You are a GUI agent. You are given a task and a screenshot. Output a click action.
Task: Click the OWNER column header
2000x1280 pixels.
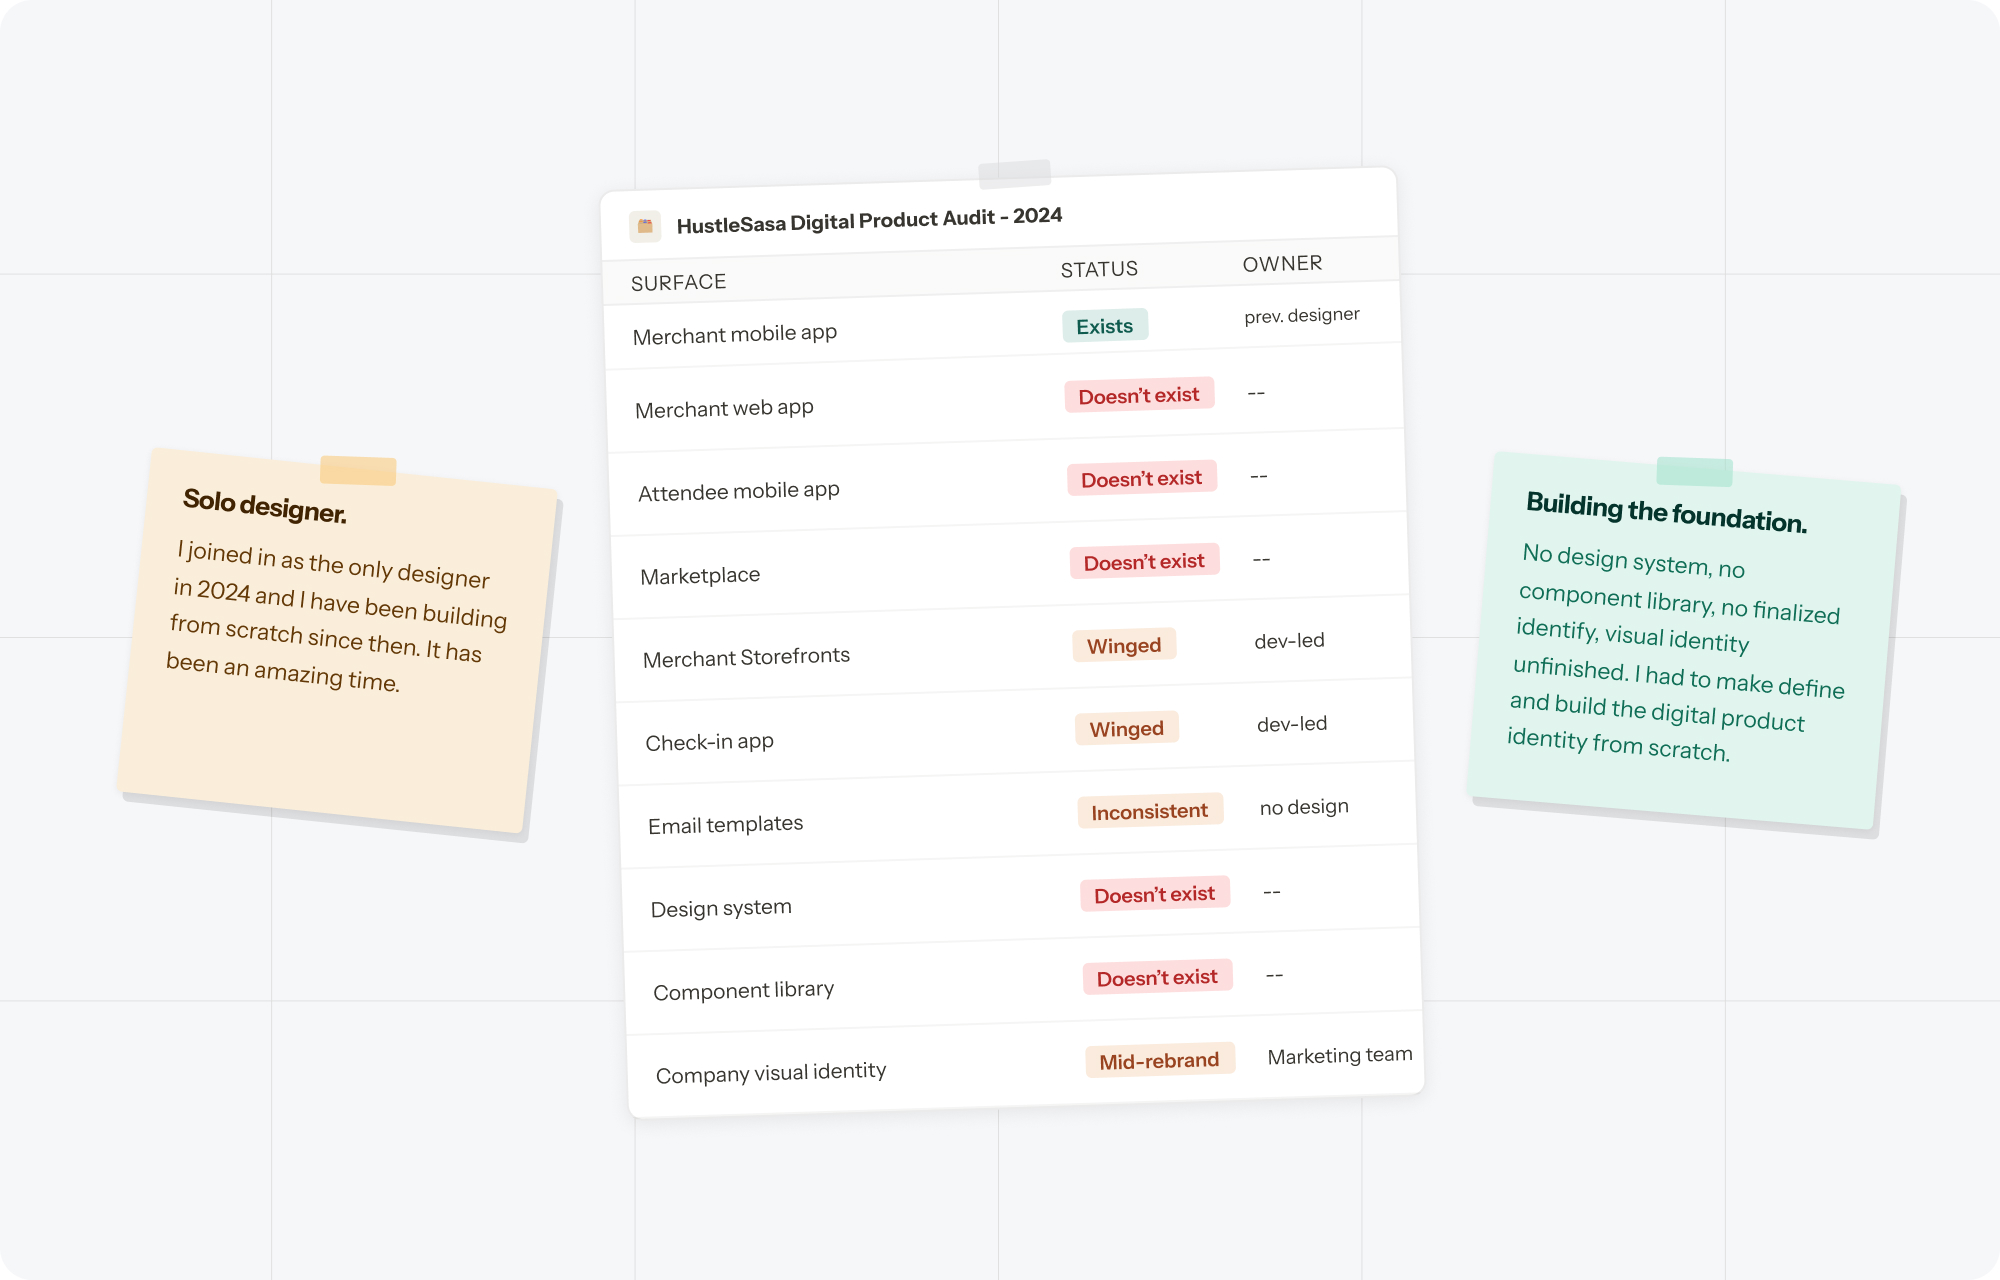[x=1282, y=263]
